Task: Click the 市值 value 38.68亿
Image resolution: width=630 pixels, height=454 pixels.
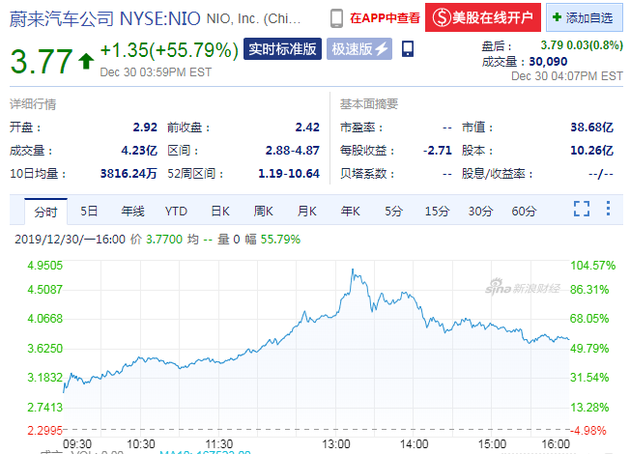Action: coord(592,127)
